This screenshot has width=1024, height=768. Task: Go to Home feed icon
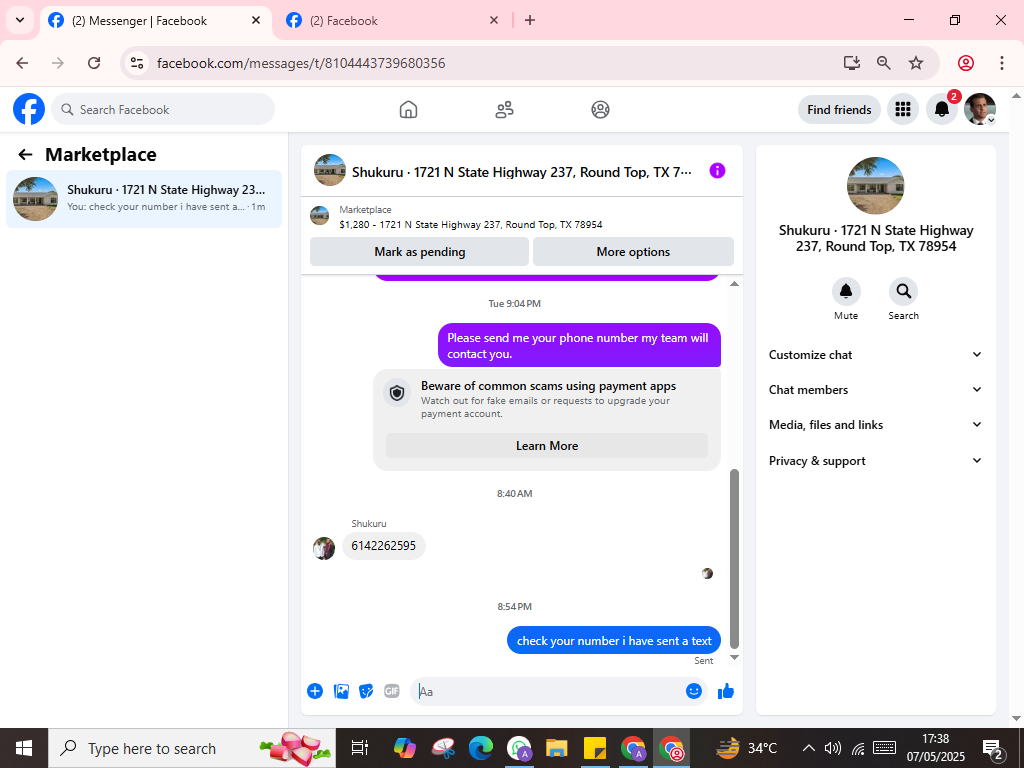[x=408, y=110]
